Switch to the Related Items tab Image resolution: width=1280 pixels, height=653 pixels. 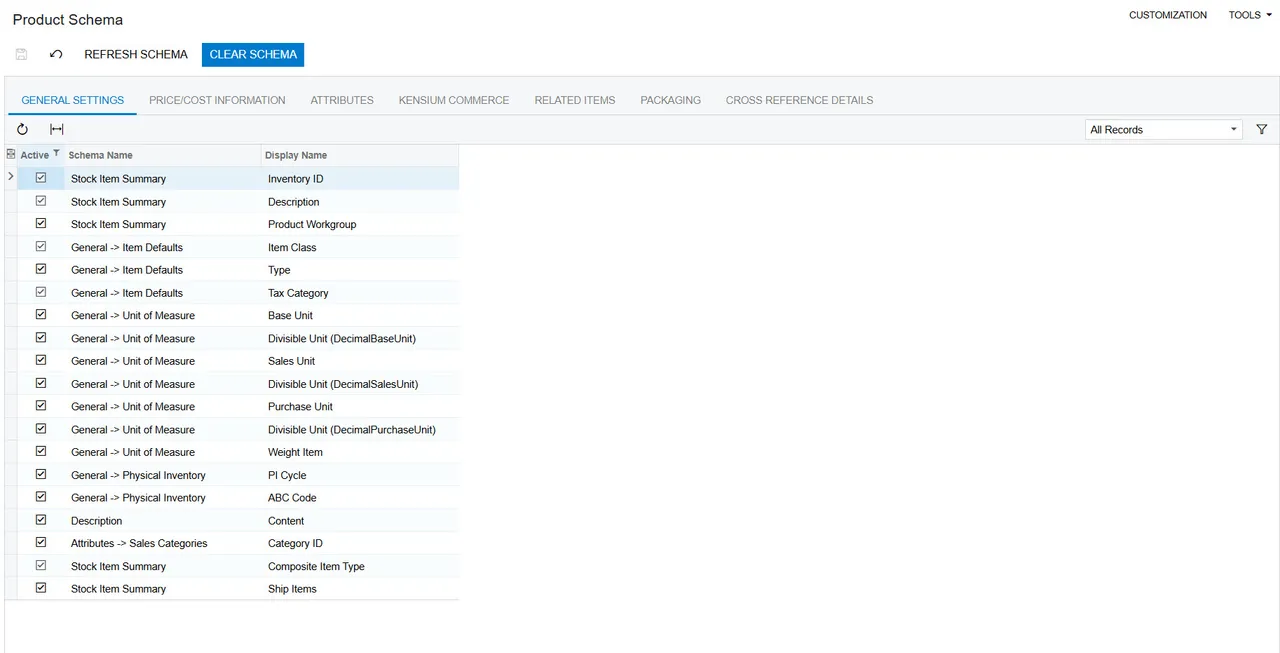[575, 100]
